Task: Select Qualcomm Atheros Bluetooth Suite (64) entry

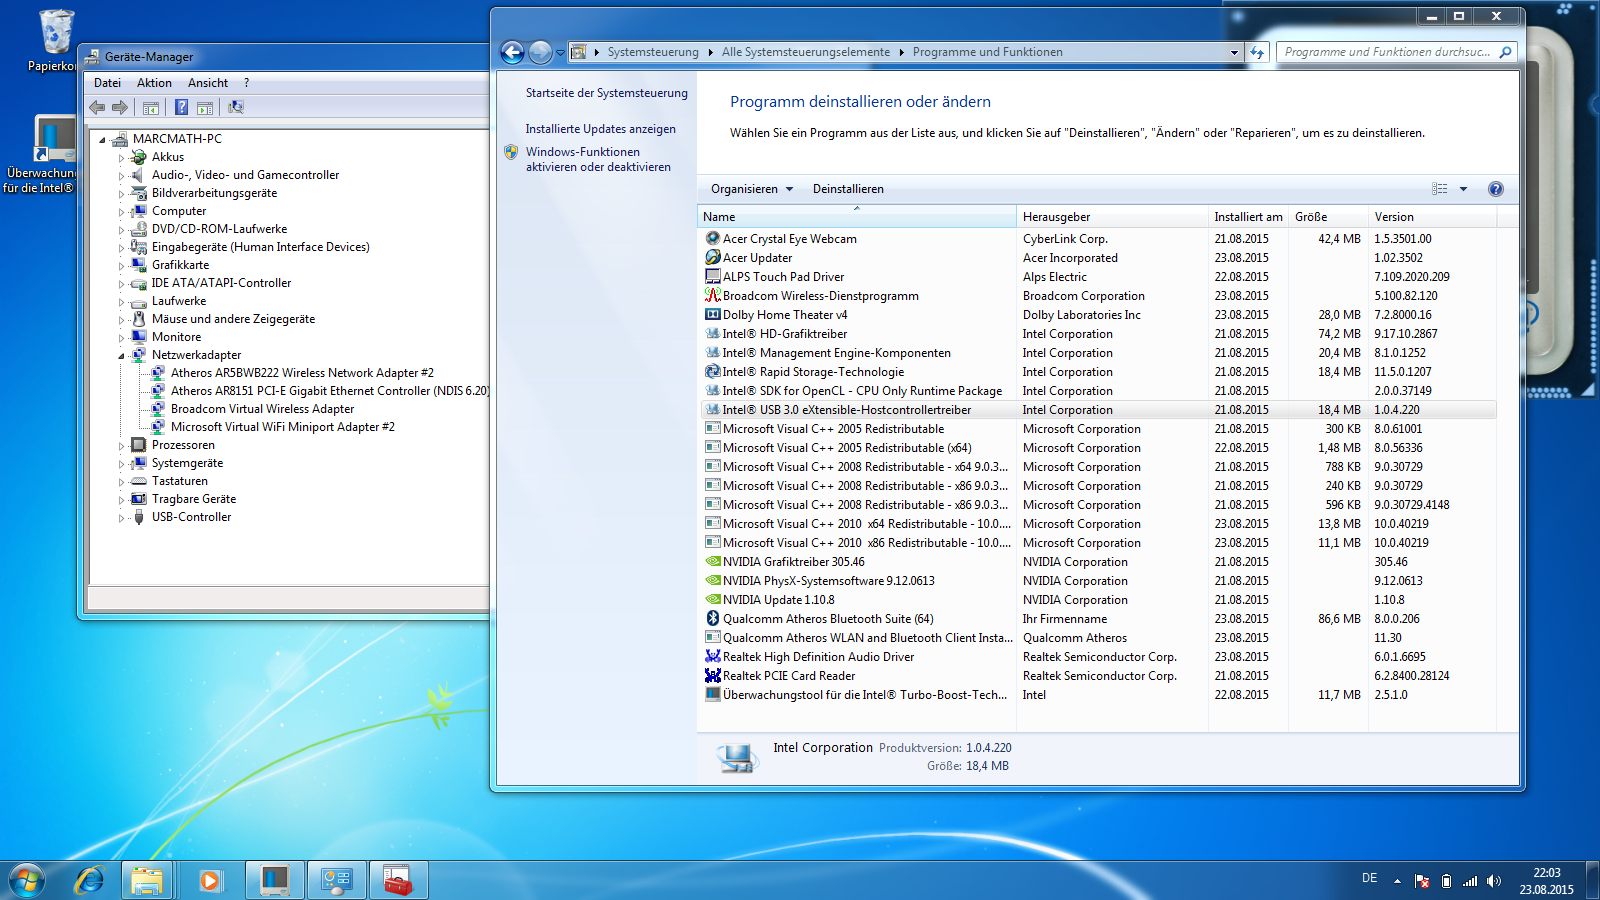Action: pos(1099,619)
